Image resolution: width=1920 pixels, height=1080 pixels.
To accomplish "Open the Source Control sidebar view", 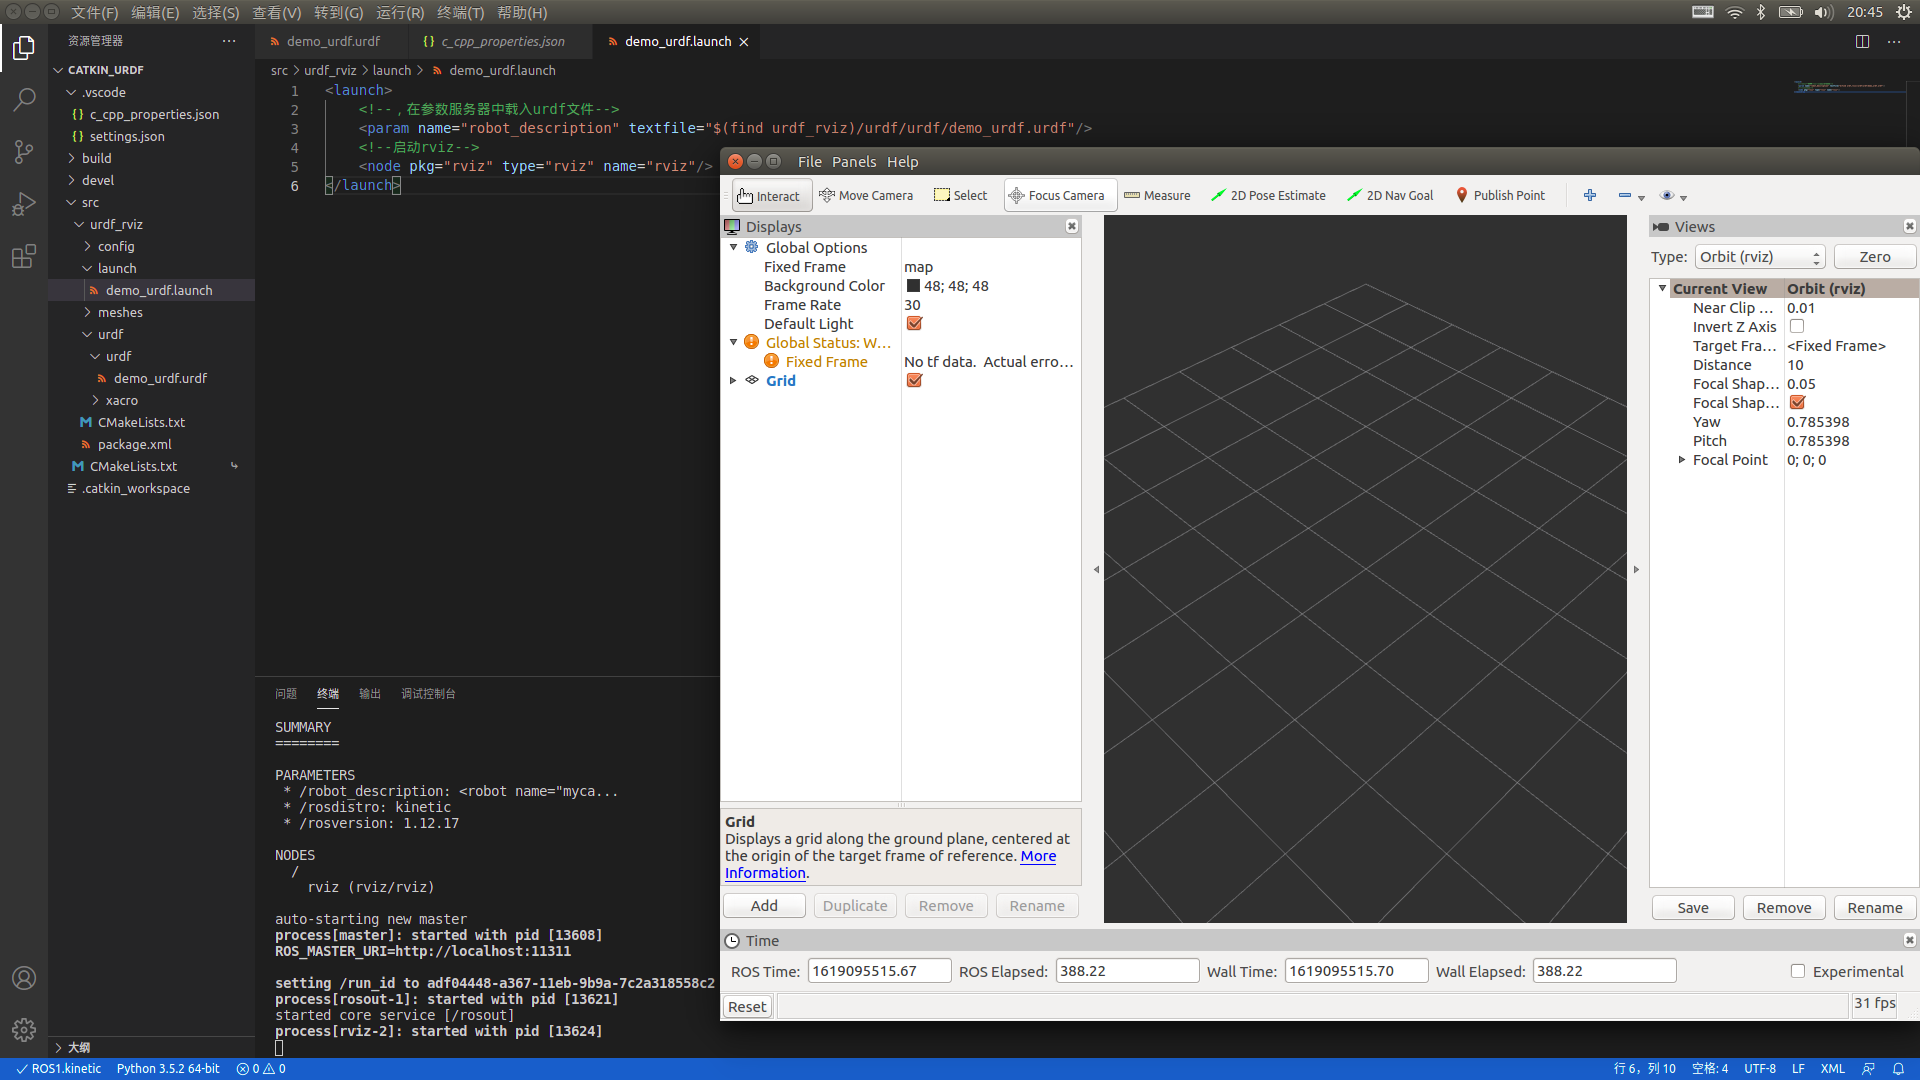I will click(24, 151).
